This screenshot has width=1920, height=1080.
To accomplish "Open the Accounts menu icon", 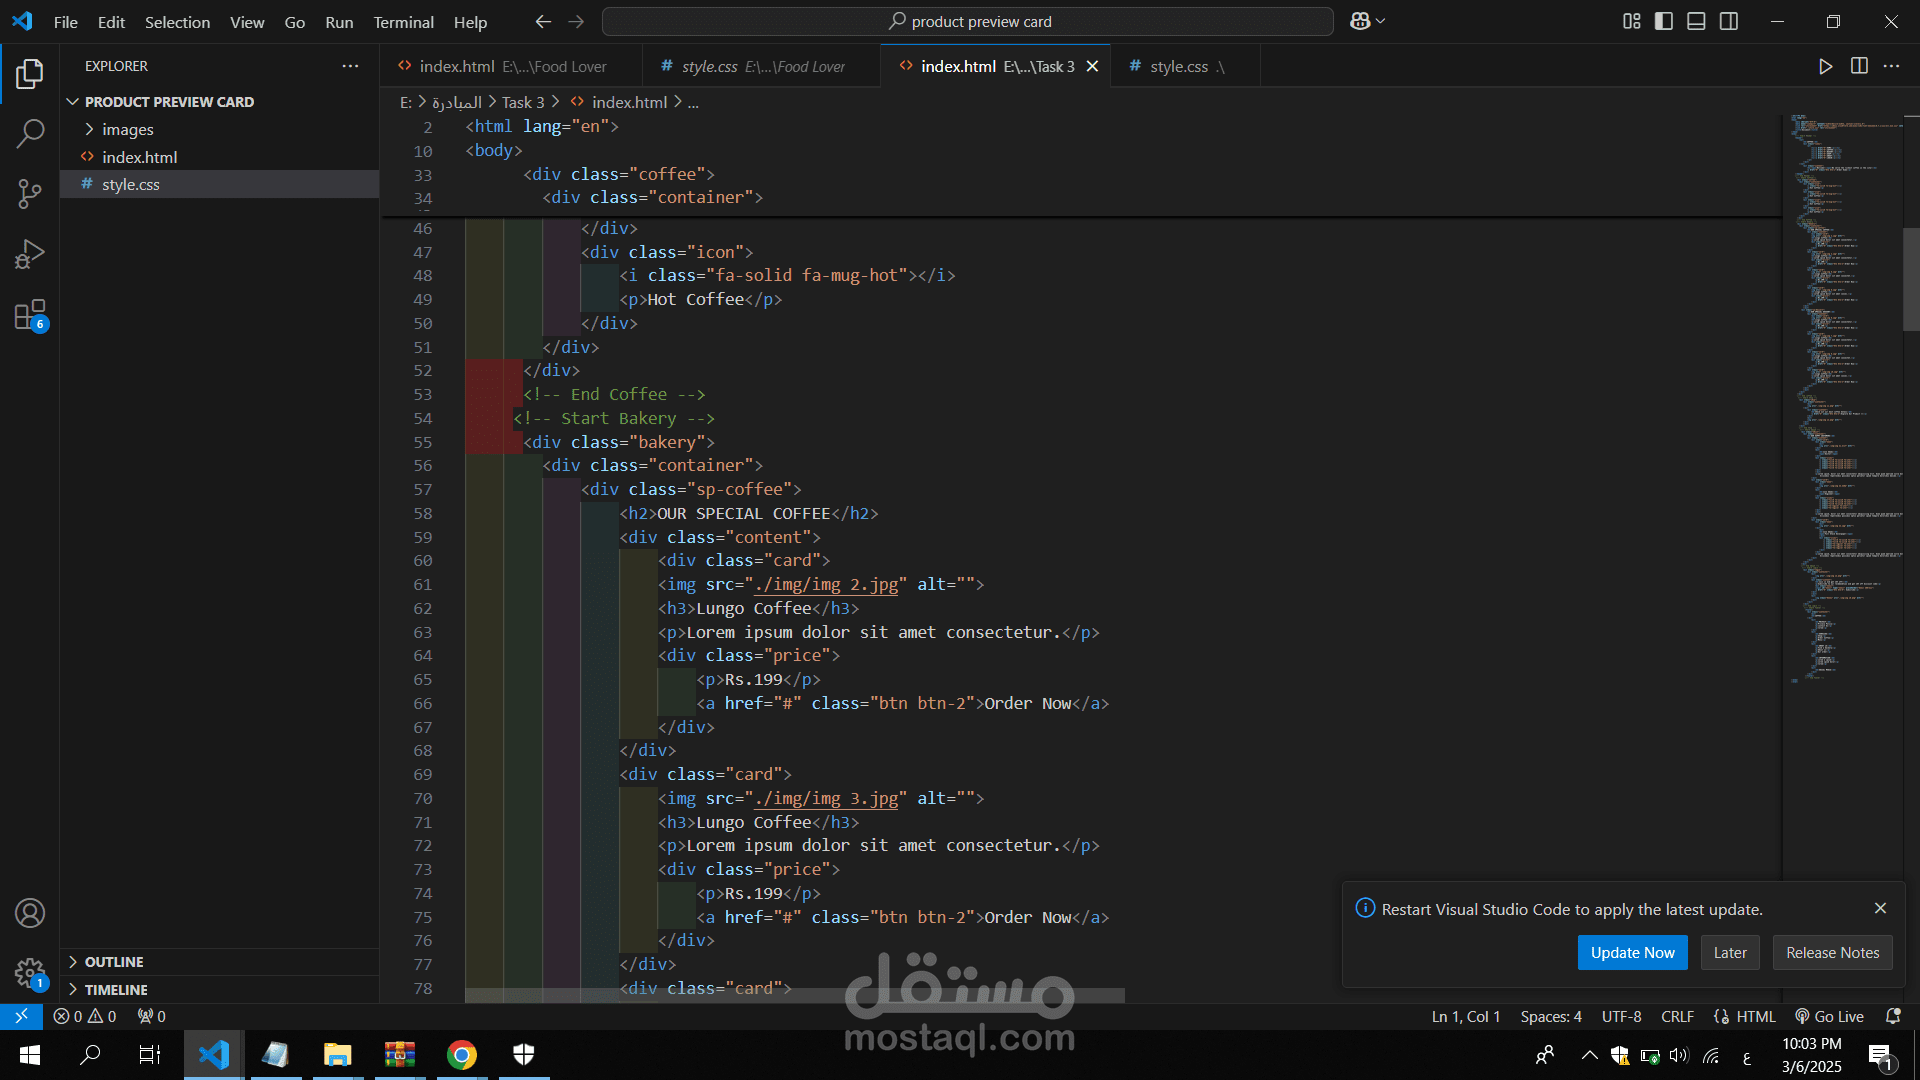I will 30,913.
